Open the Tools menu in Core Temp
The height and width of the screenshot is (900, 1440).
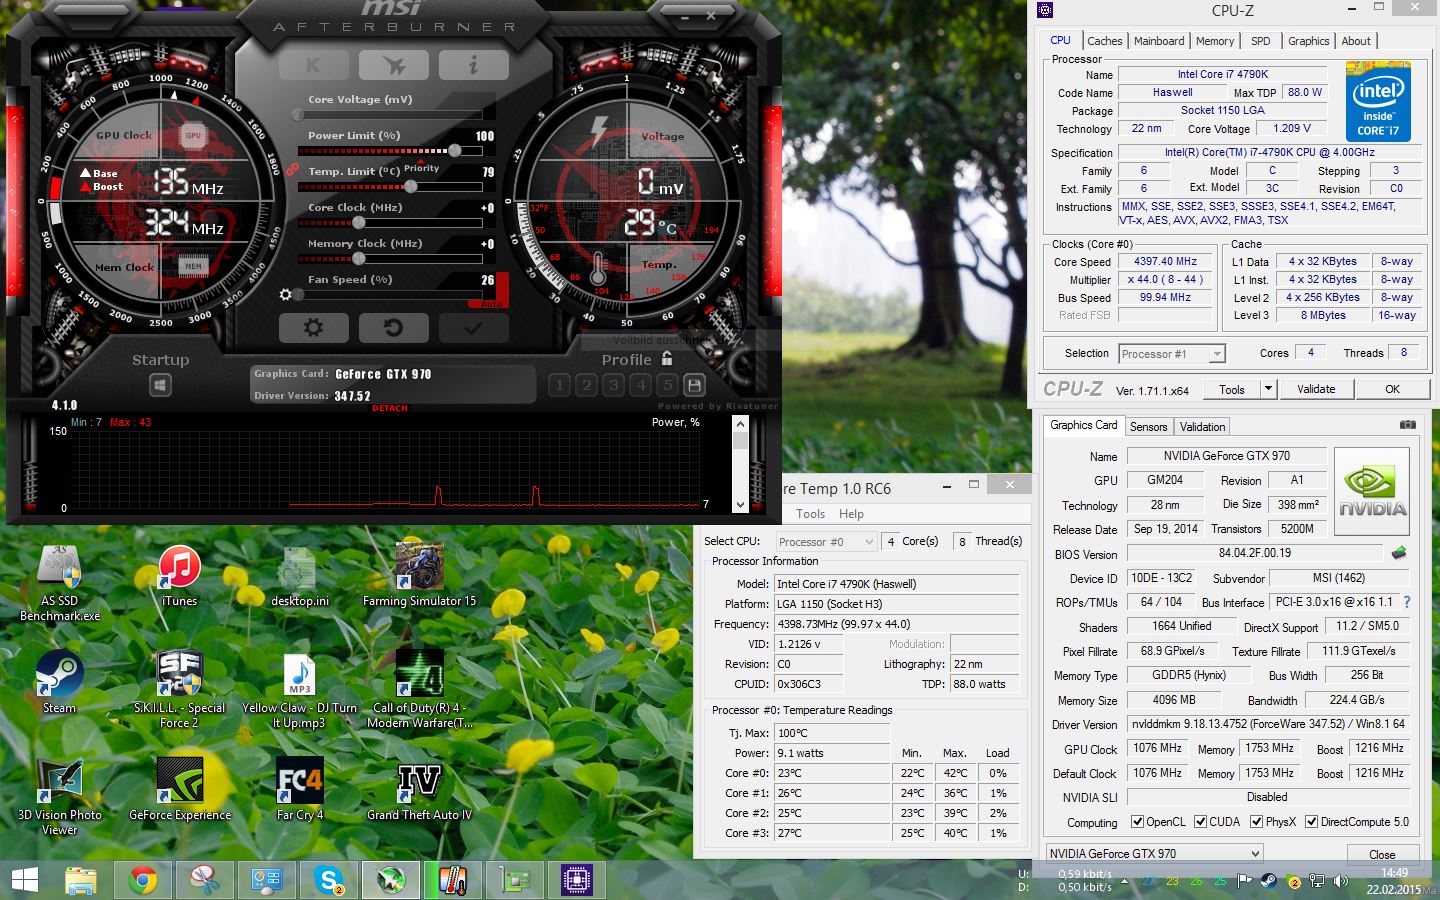(x=811, y=514)
